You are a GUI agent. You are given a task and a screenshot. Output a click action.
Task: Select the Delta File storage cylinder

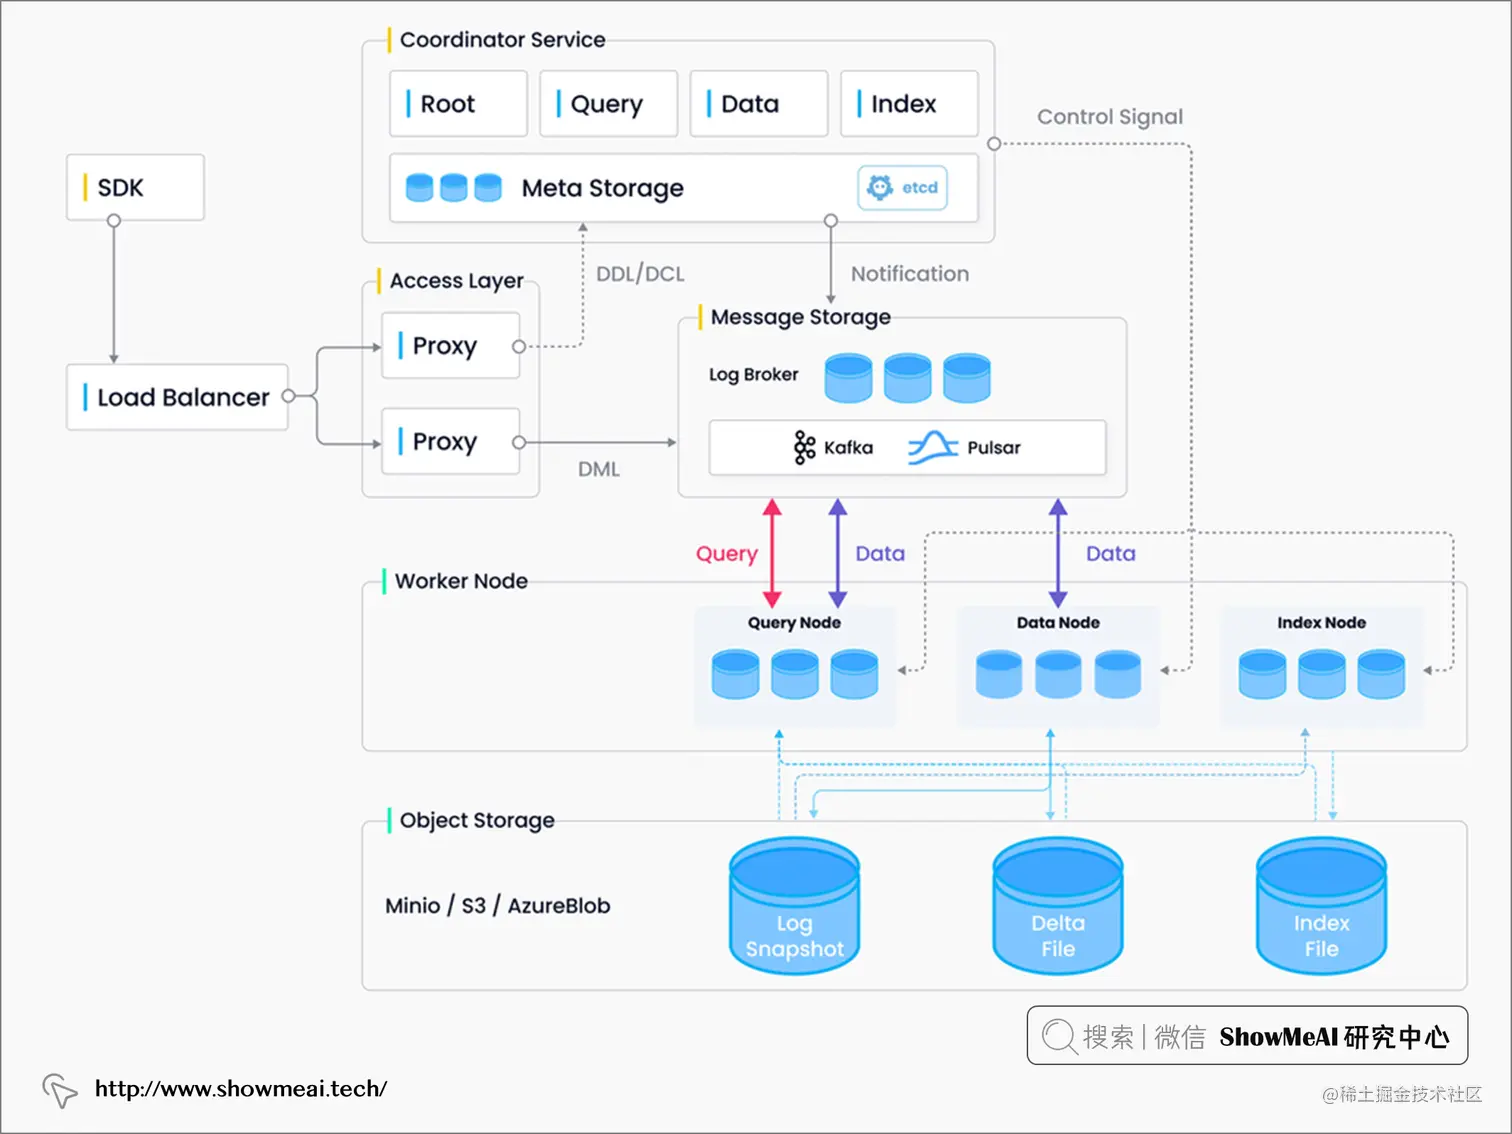1058,906
